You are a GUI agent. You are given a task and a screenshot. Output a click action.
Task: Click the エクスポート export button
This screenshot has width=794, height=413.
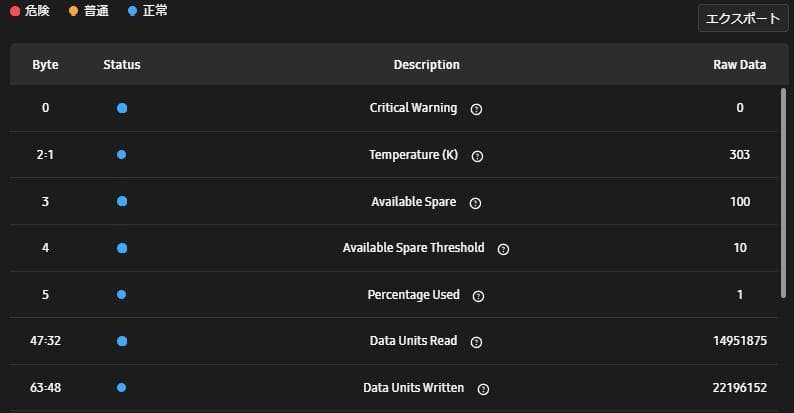pos(743,18)
